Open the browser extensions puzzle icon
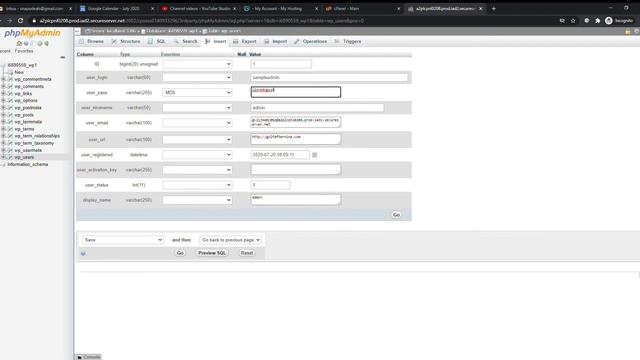Image resolution: width=640 pixels, height=360 pixels. point(598,20)
